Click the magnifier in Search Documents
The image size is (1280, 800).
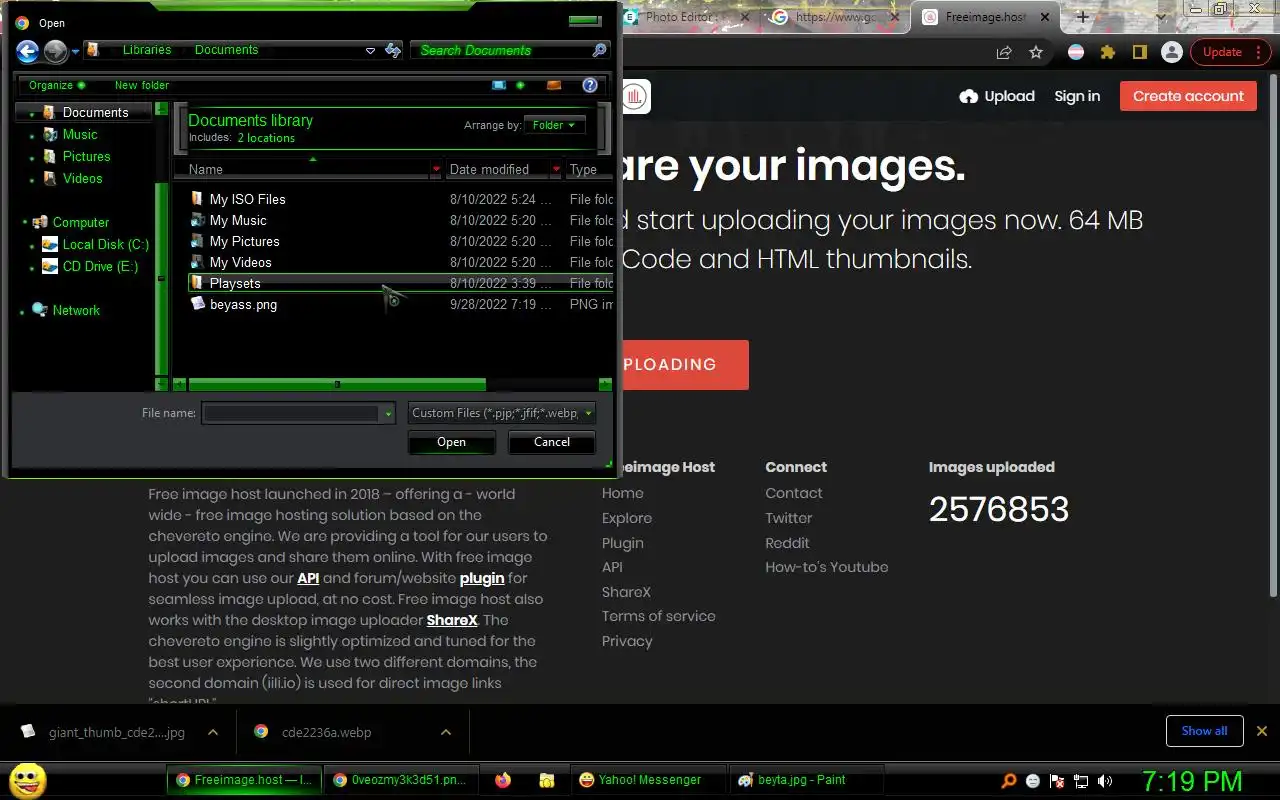pyautogui.click(x=599, y=50)
